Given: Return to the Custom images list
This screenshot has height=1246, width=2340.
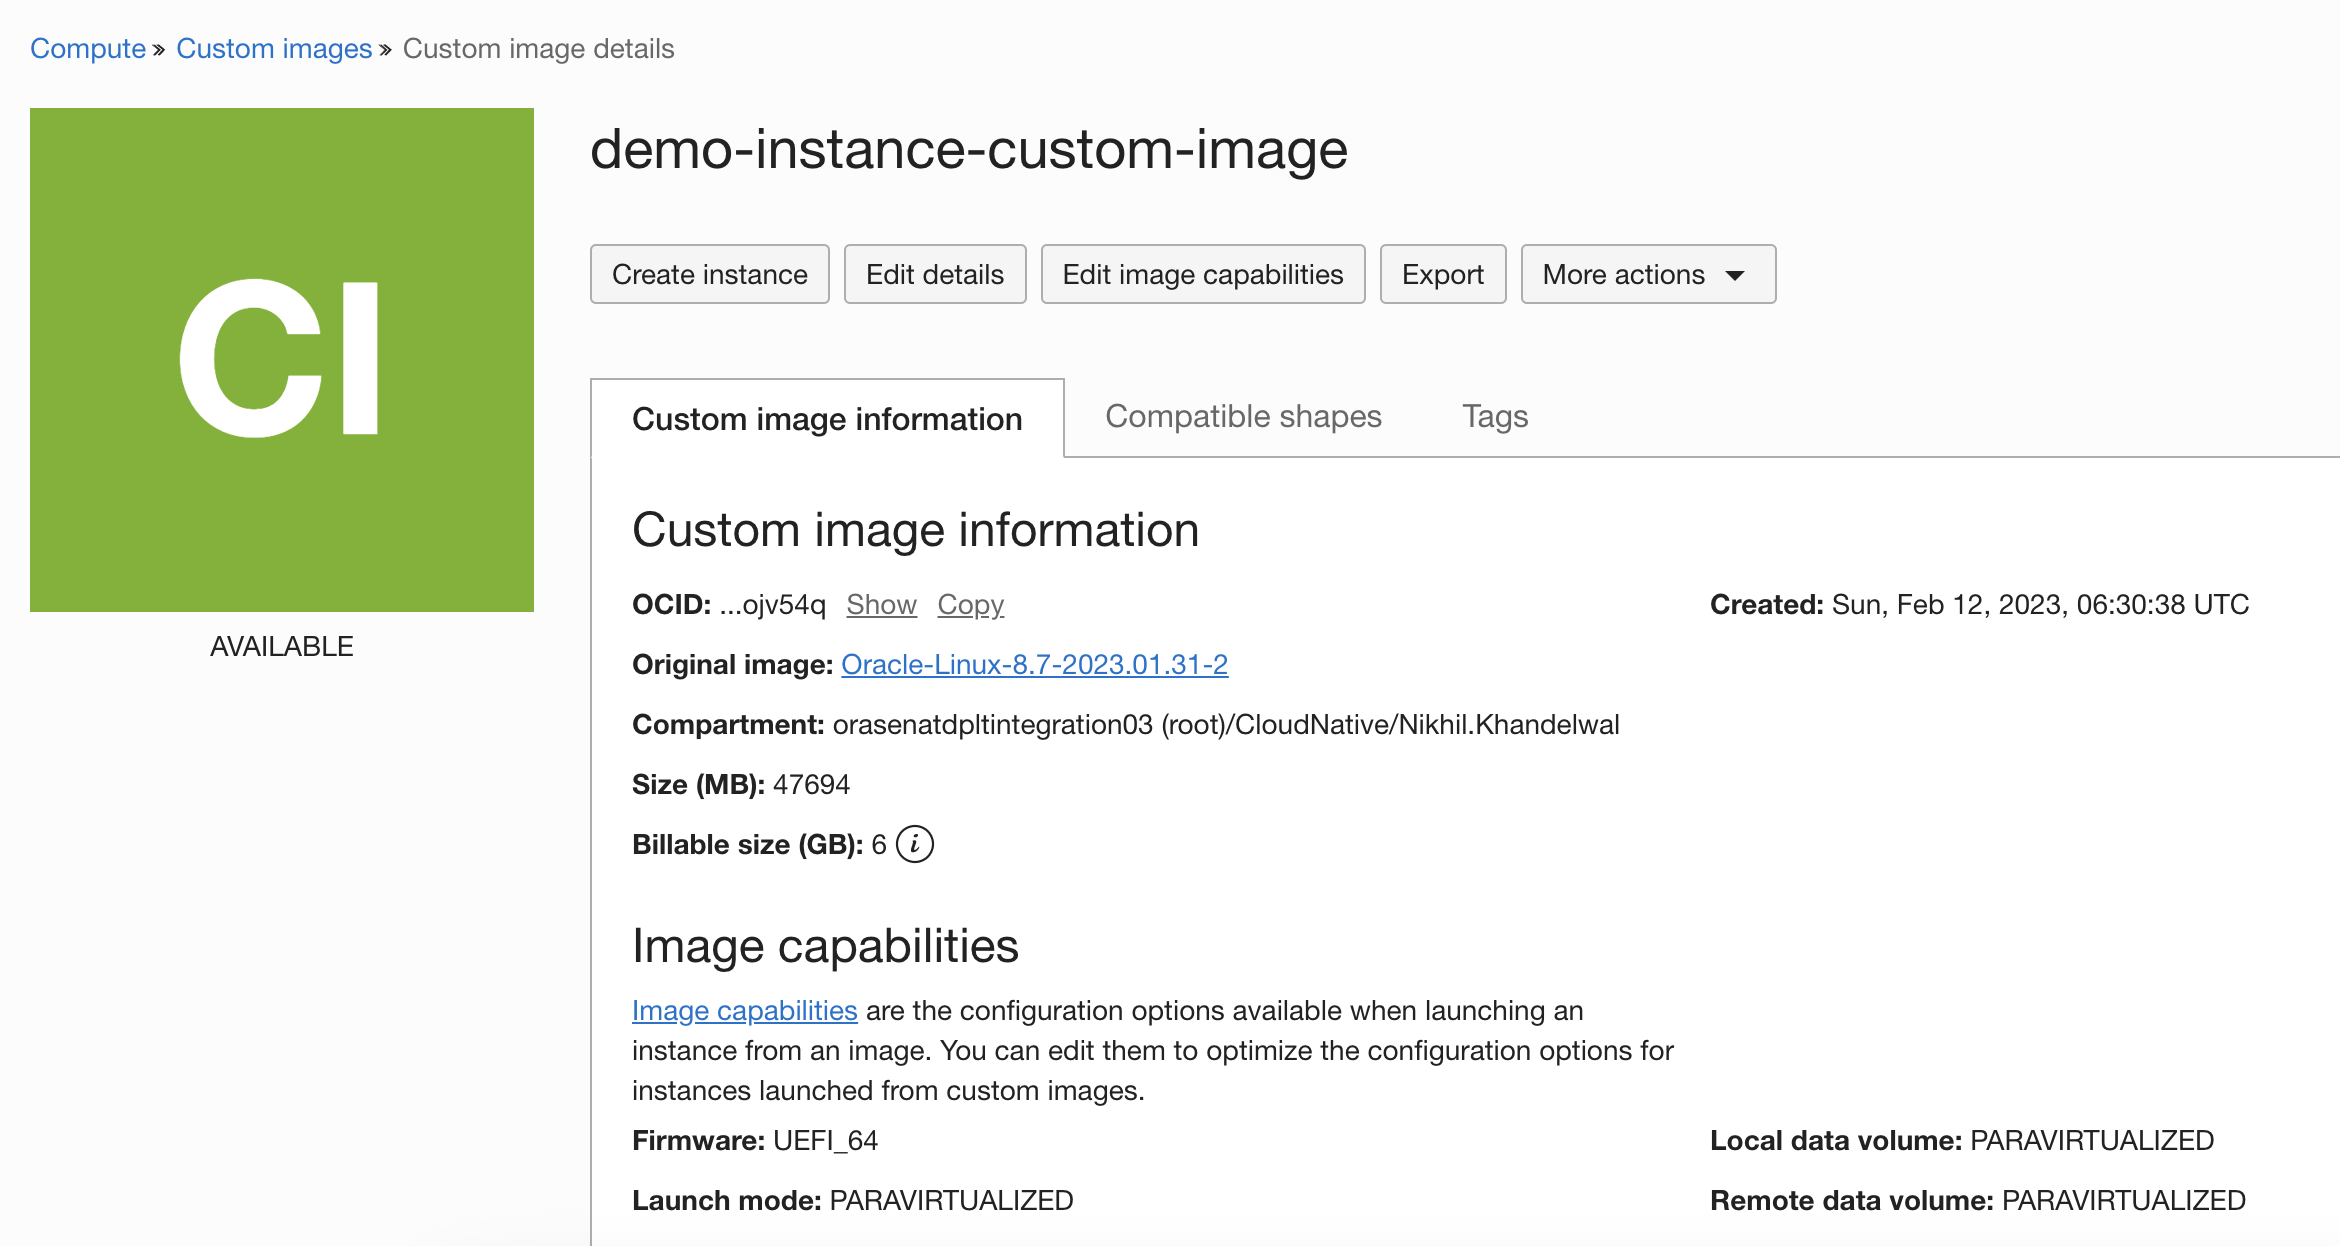Looking at the screenshot, I should [274, 47].
